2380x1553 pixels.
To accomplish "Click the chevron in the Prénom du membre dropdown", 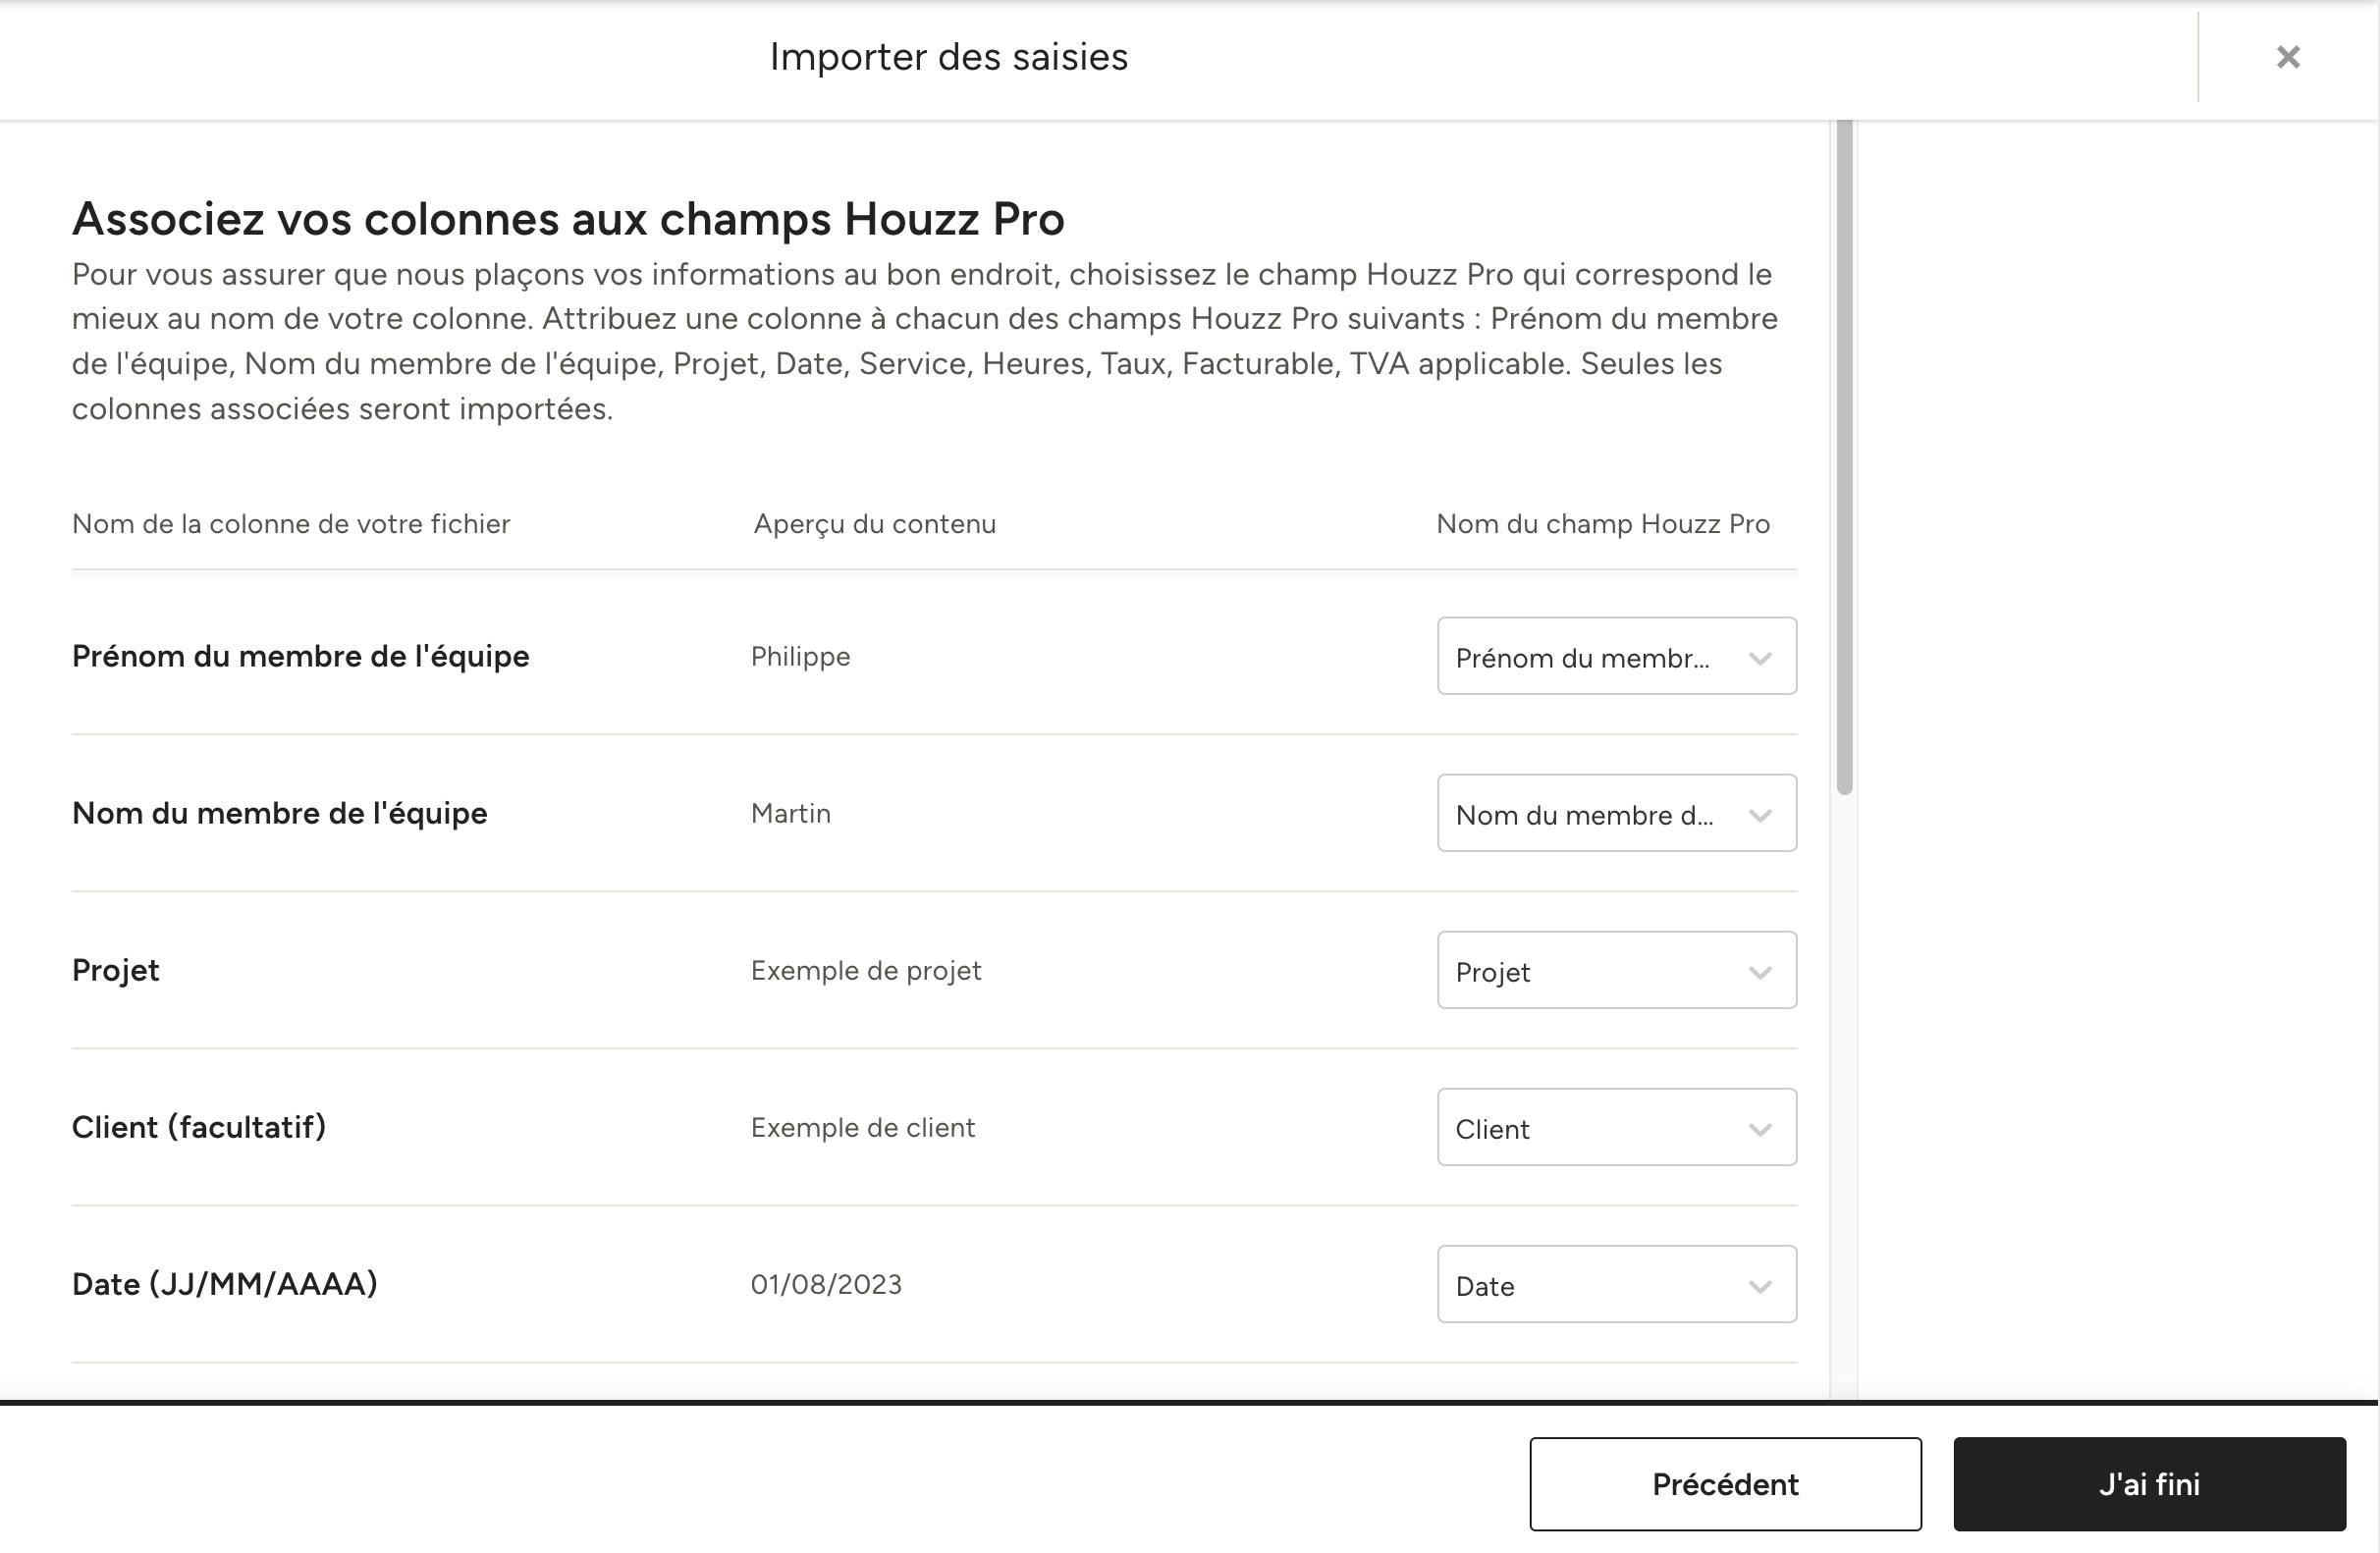I will pos(1760,658).
